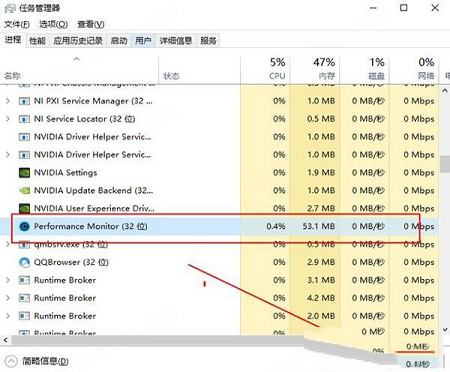Click the QQBrowser process icon
The height and width of the screenshot is (372, 450).
coord(24,263)
